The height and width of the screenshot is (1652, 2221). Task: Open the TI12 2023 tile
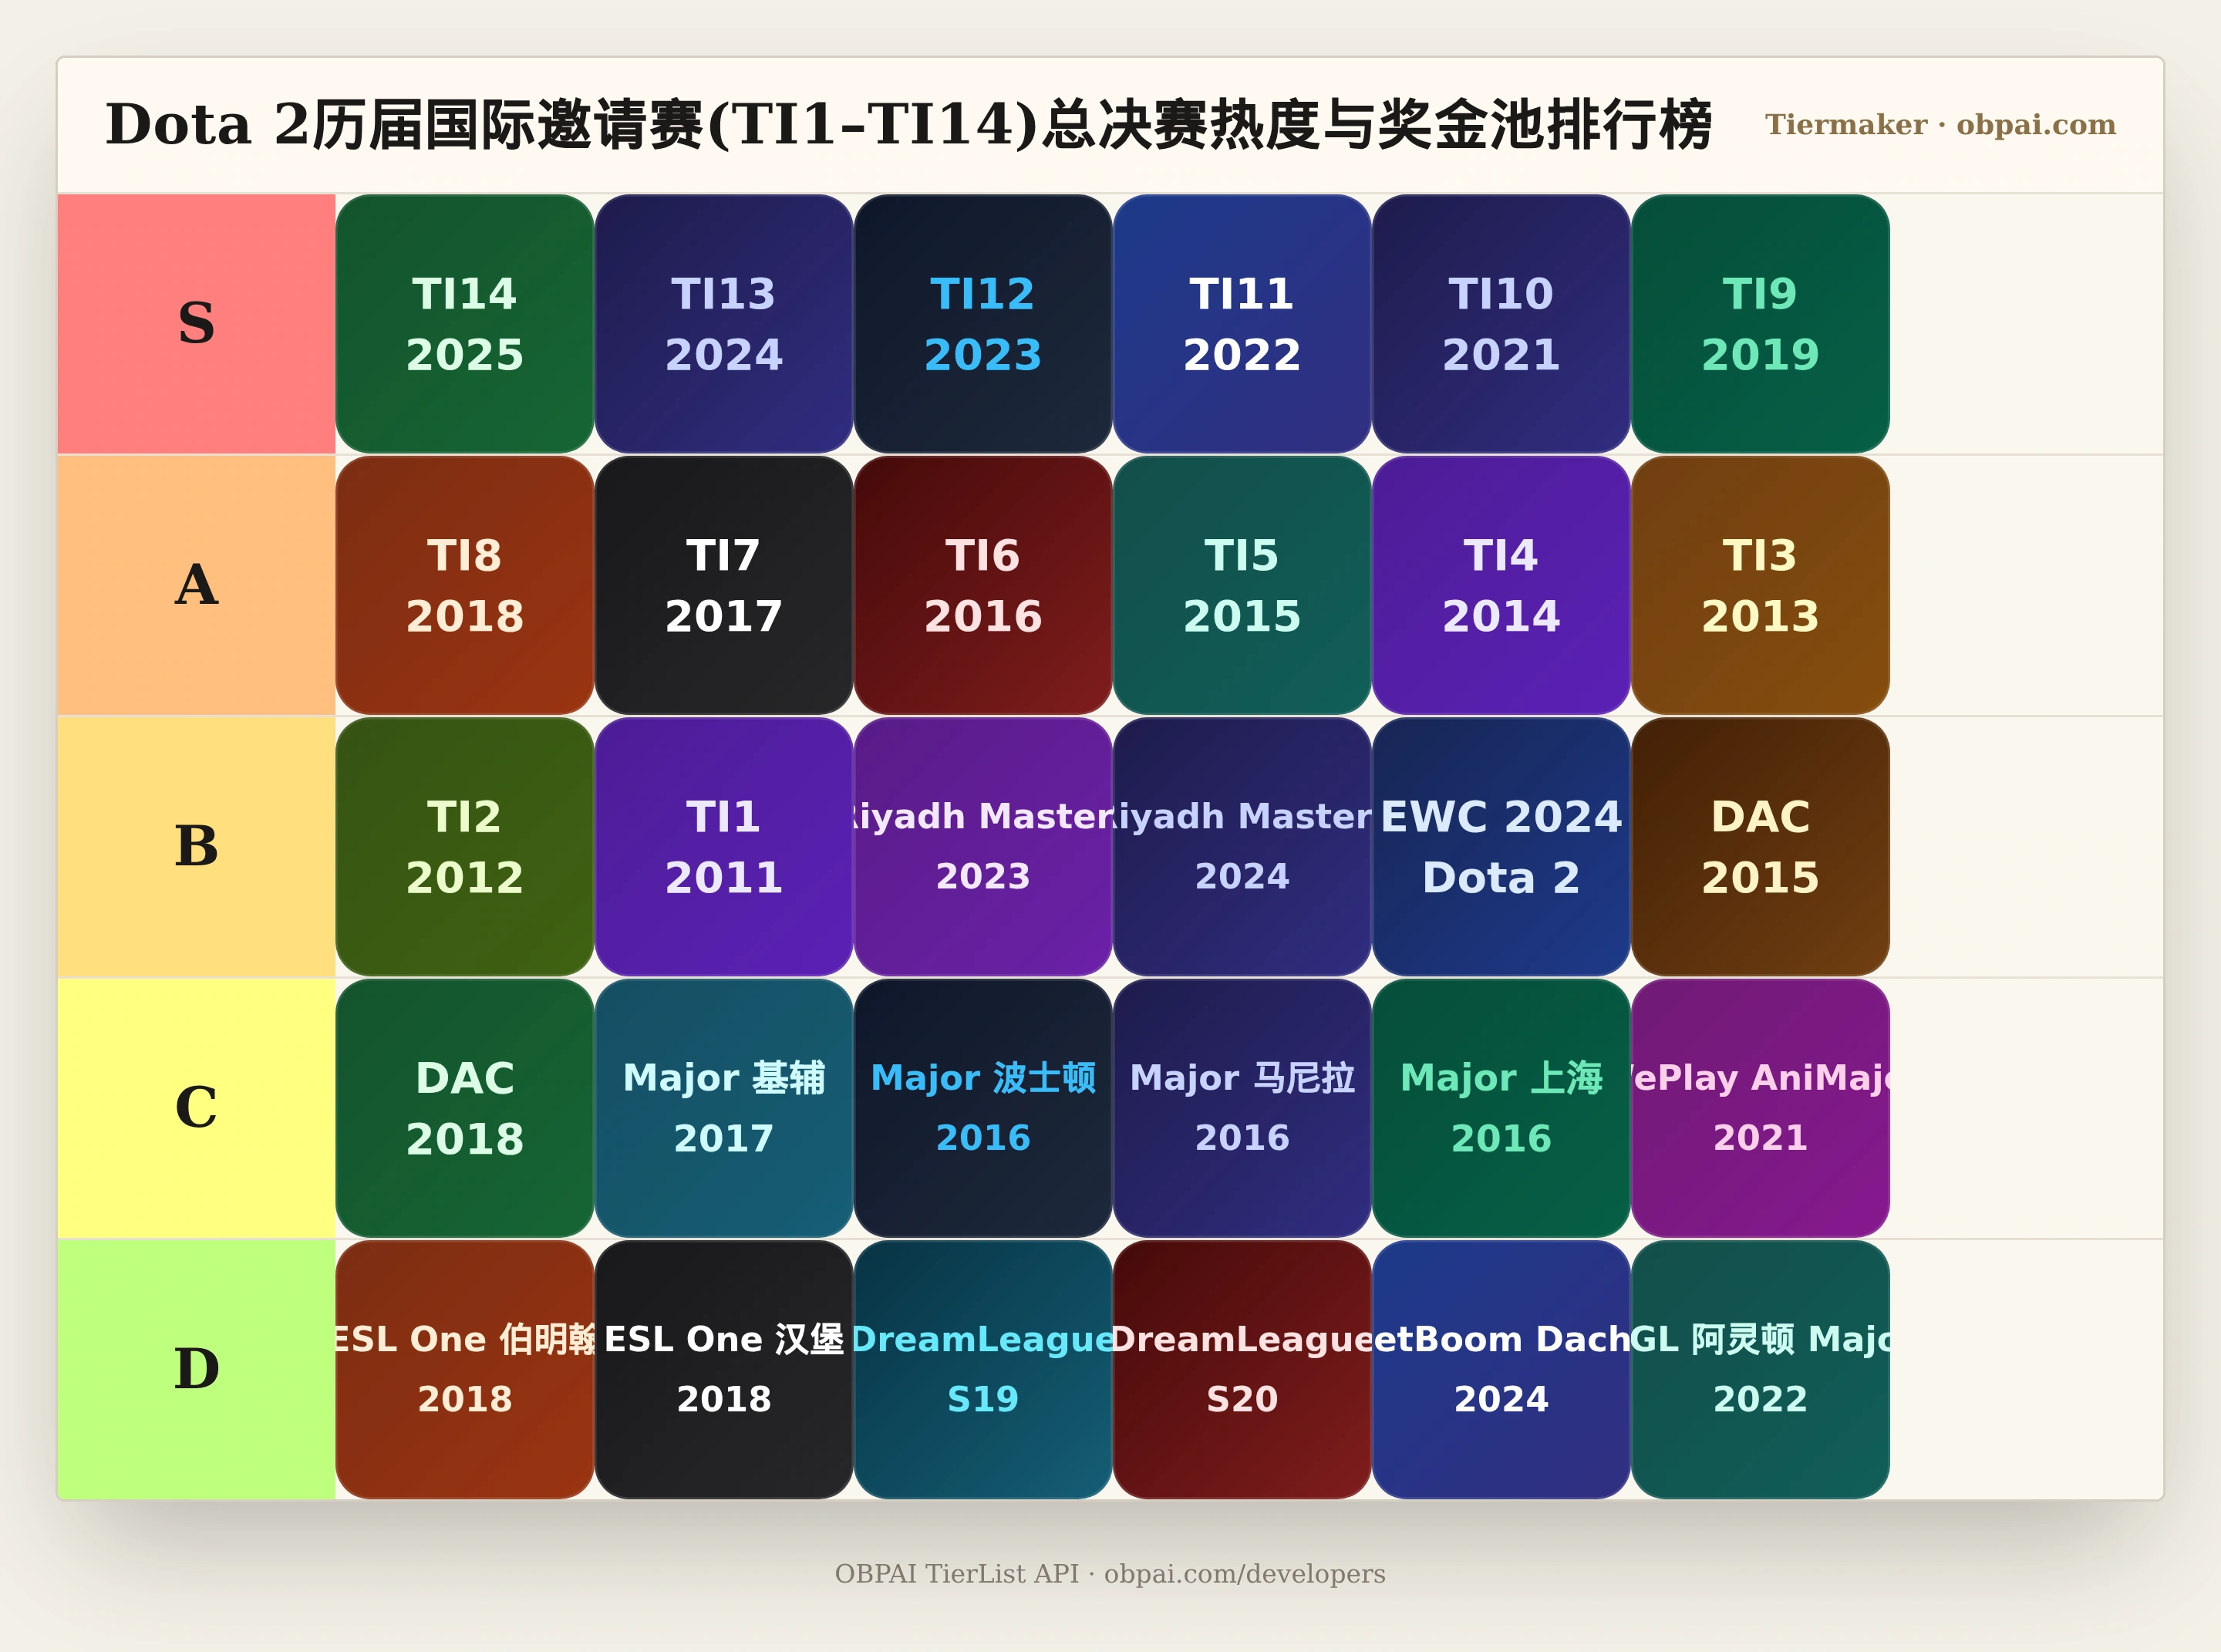[983, 324]
